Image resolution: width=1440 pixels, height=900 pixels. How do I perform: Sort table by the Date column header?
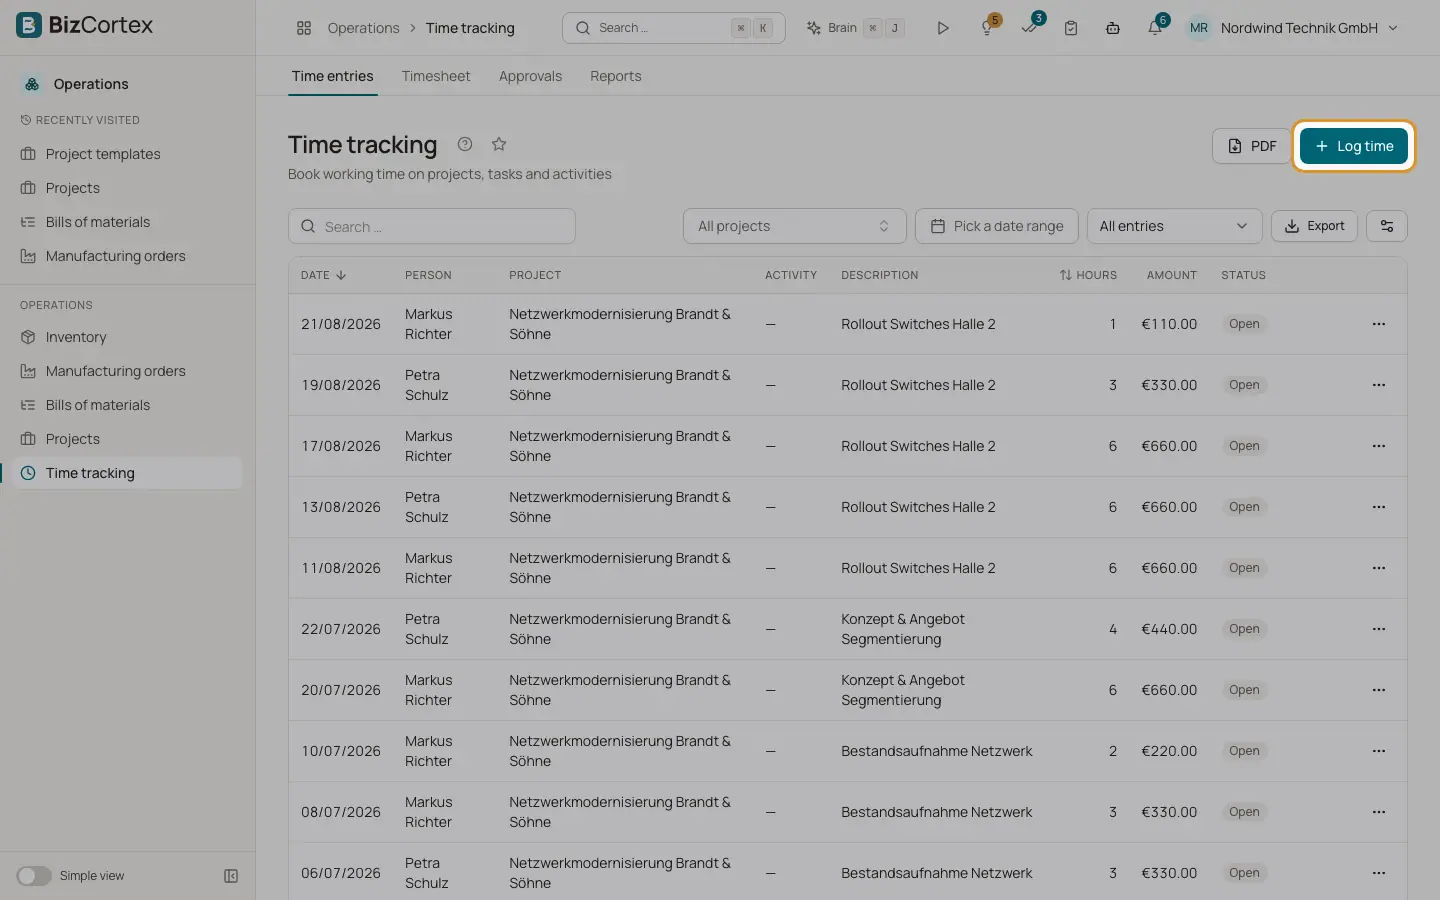pos(323,275)
